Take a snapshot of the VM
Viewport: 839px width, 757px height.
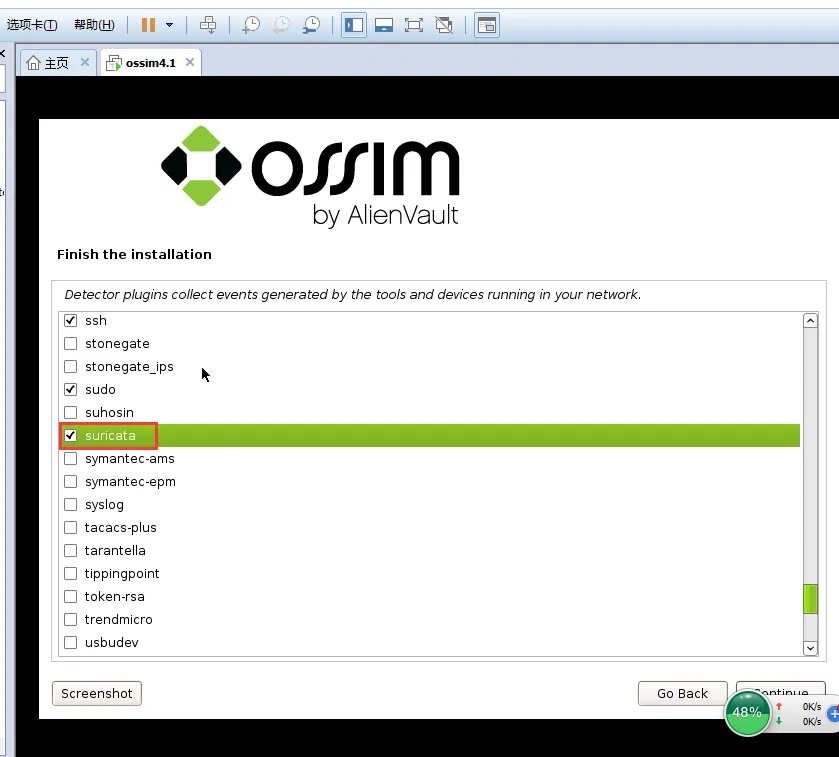[x=250, y=25]
